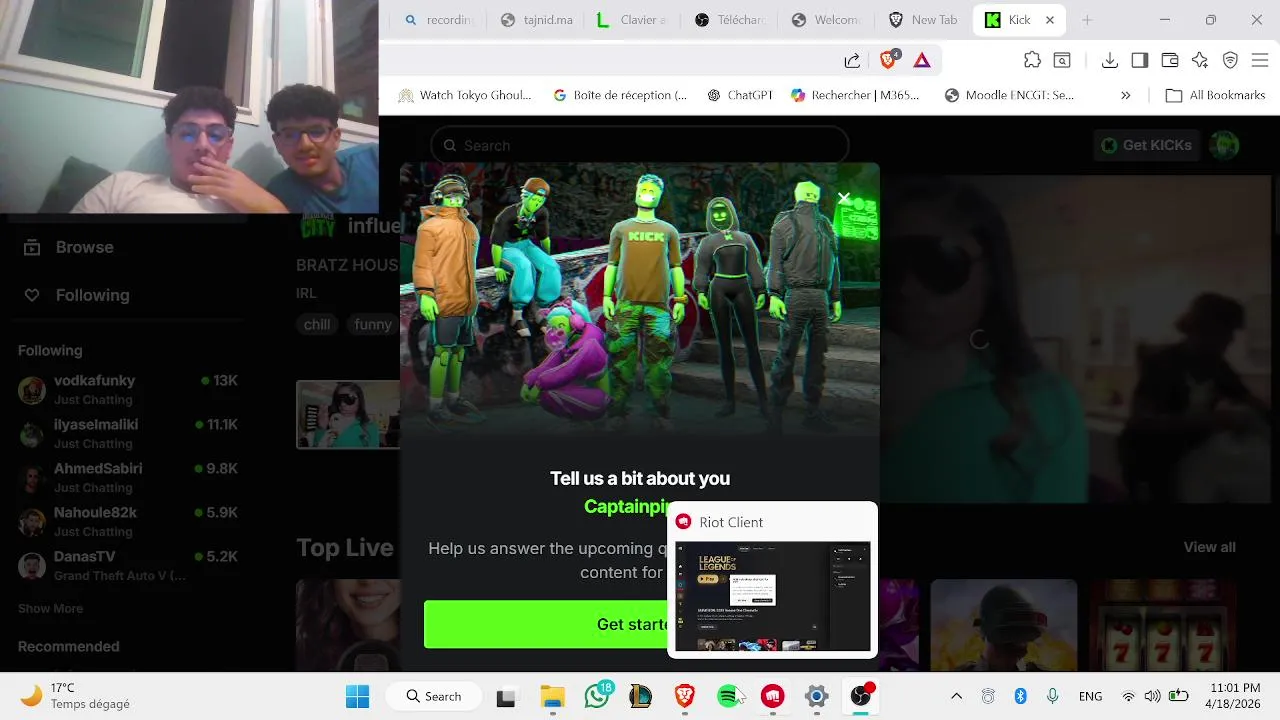Open the featured stream preview thumbnail
1280x720 pixels.
point(348,414)
